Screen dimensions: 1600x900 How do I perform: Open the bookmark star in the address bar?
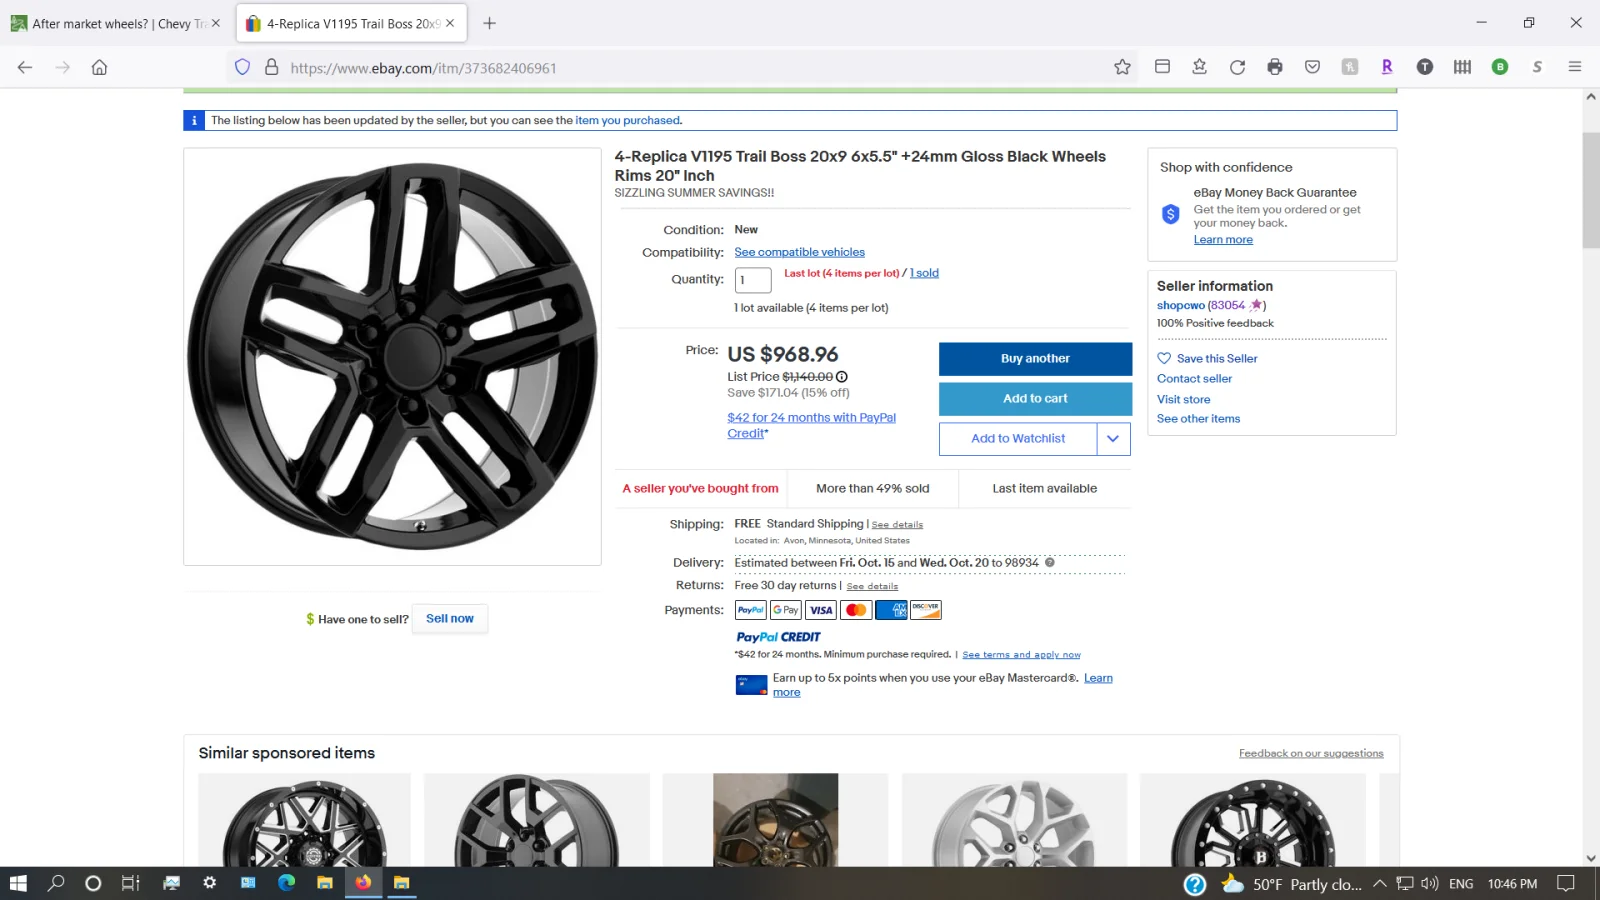click(x=1122, y=67)
